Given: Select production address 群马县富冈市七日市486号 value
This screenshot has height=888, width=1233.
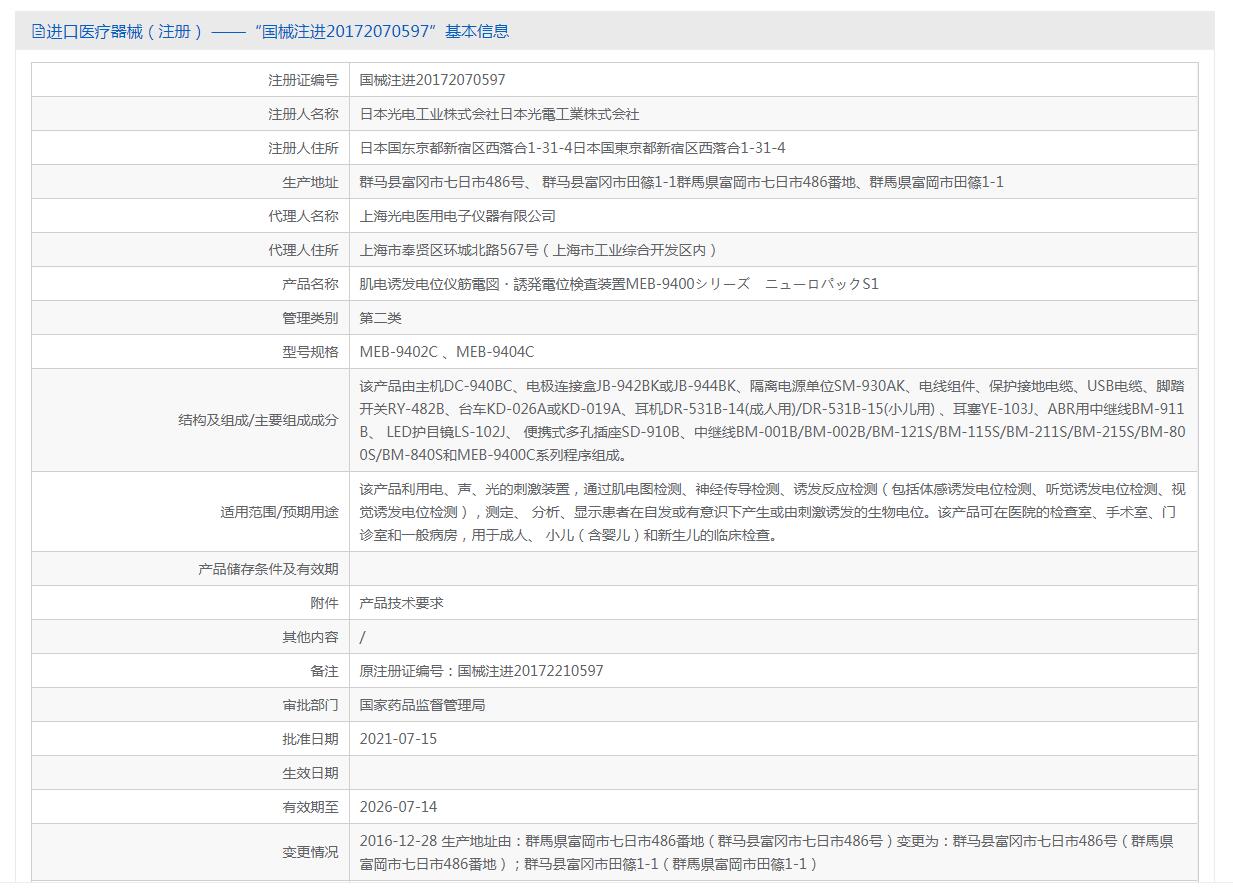Looking at the screenshot, I should [x=681, y=182].
